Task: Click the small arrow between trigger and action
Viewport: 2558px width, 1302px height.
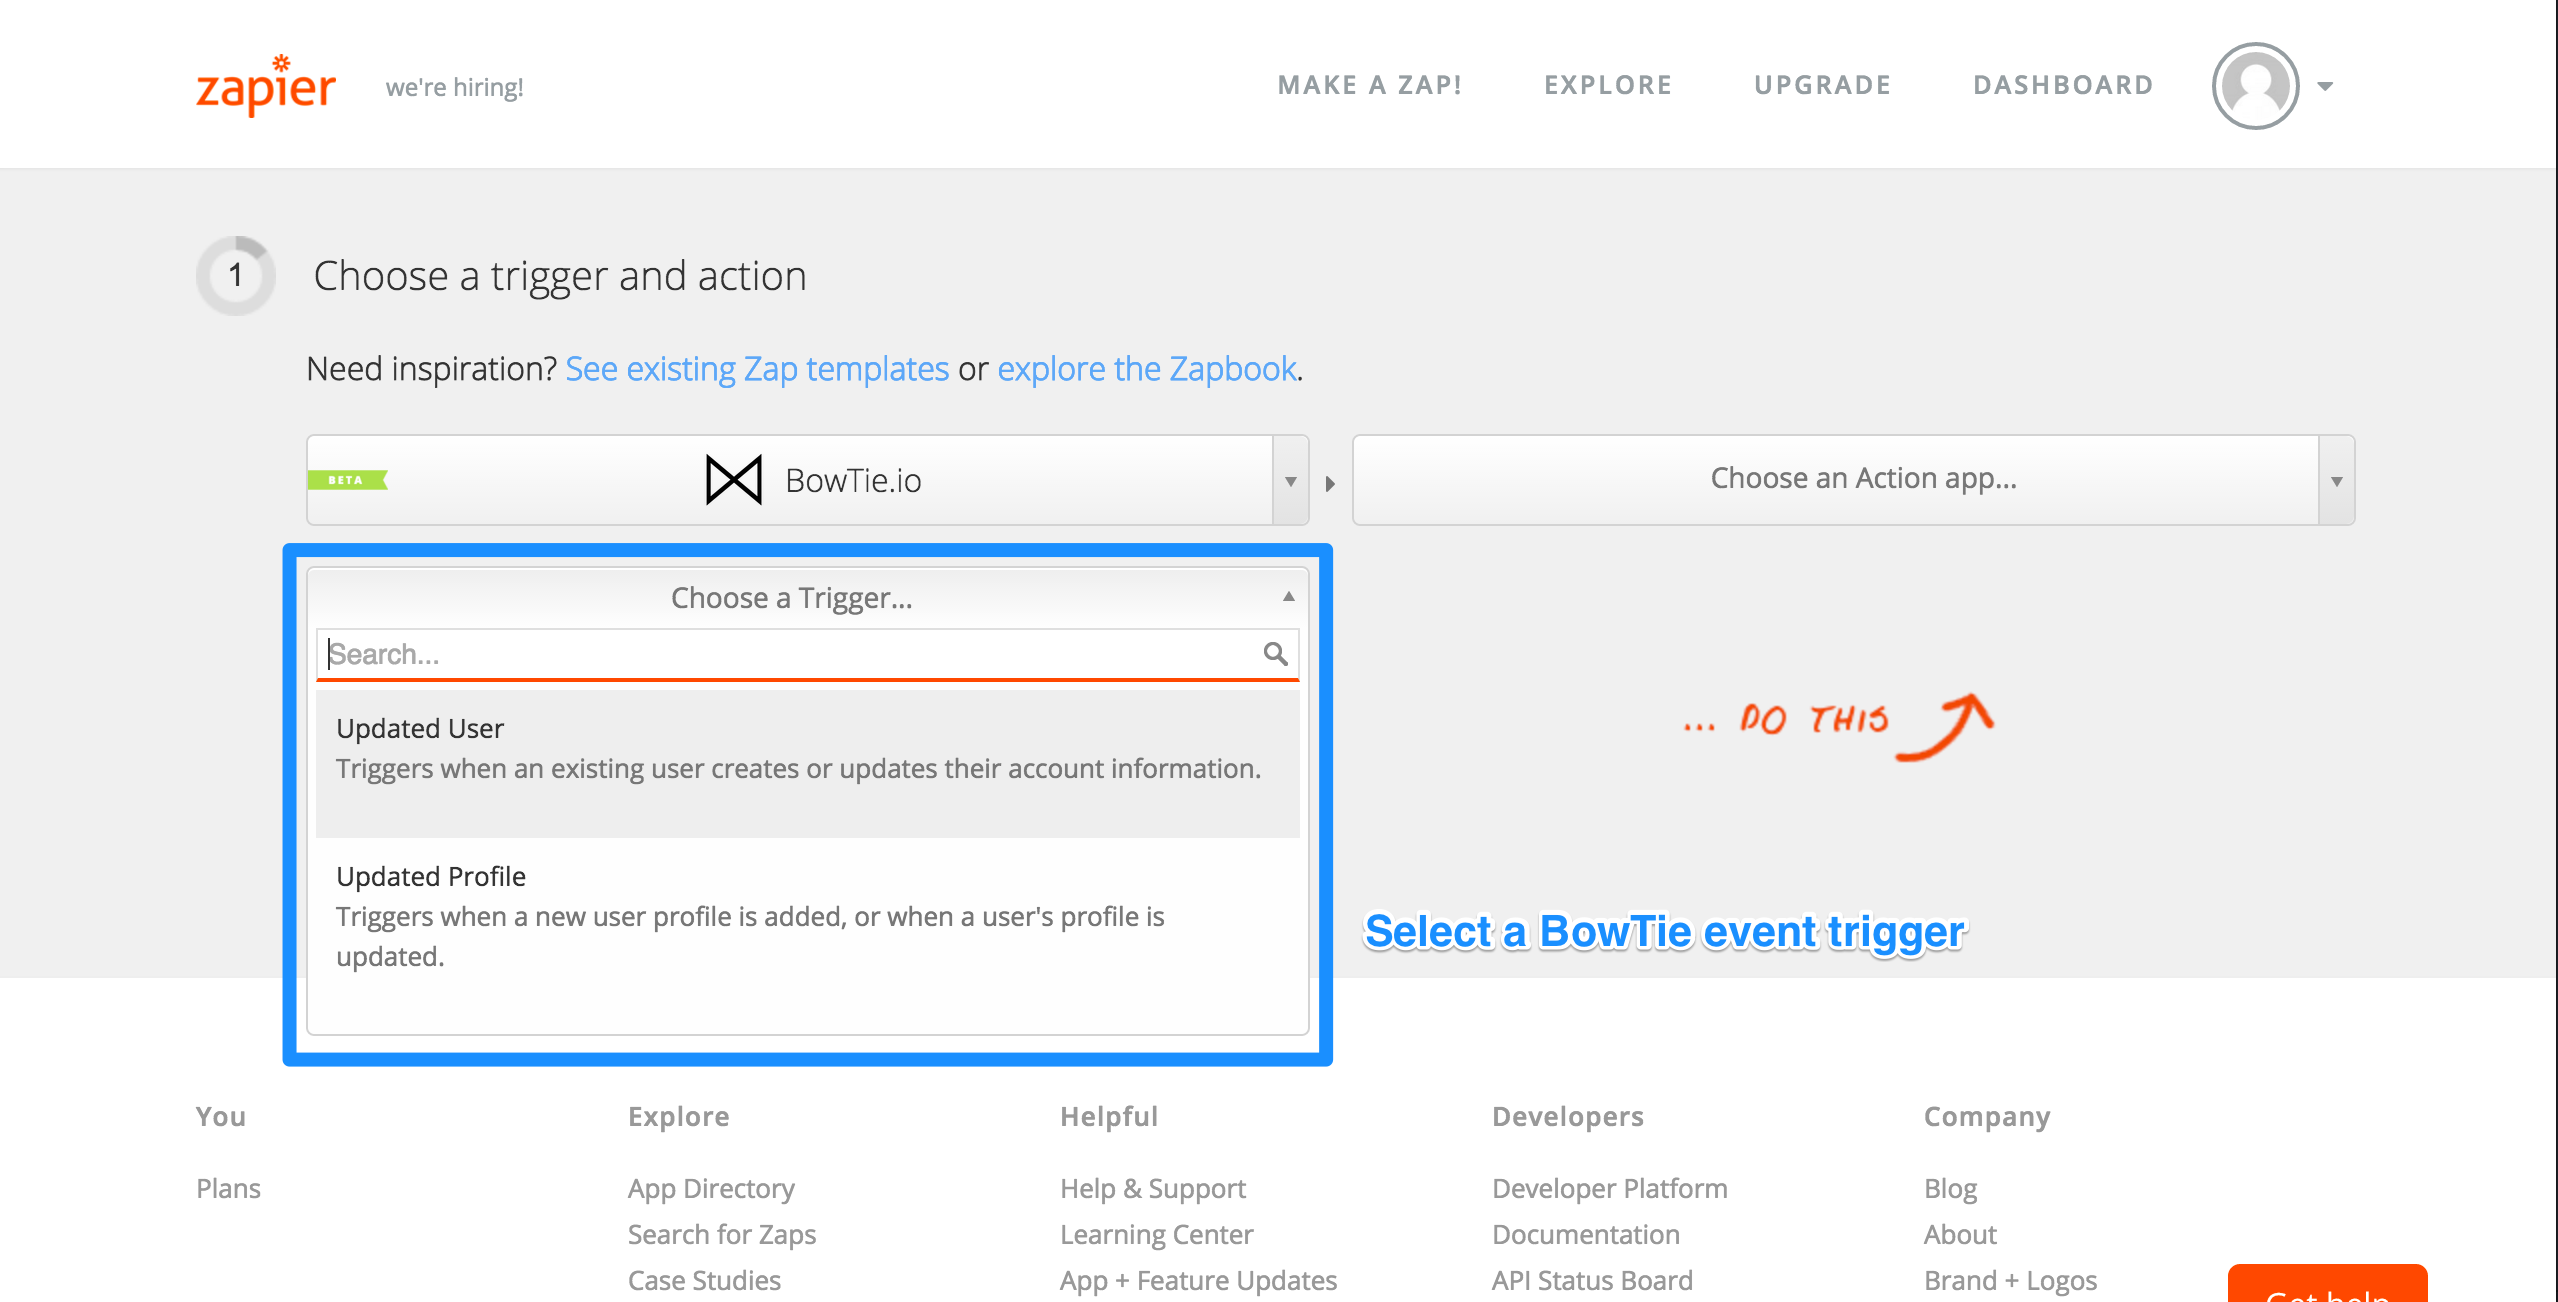Action: click(x=1330, y=484)
